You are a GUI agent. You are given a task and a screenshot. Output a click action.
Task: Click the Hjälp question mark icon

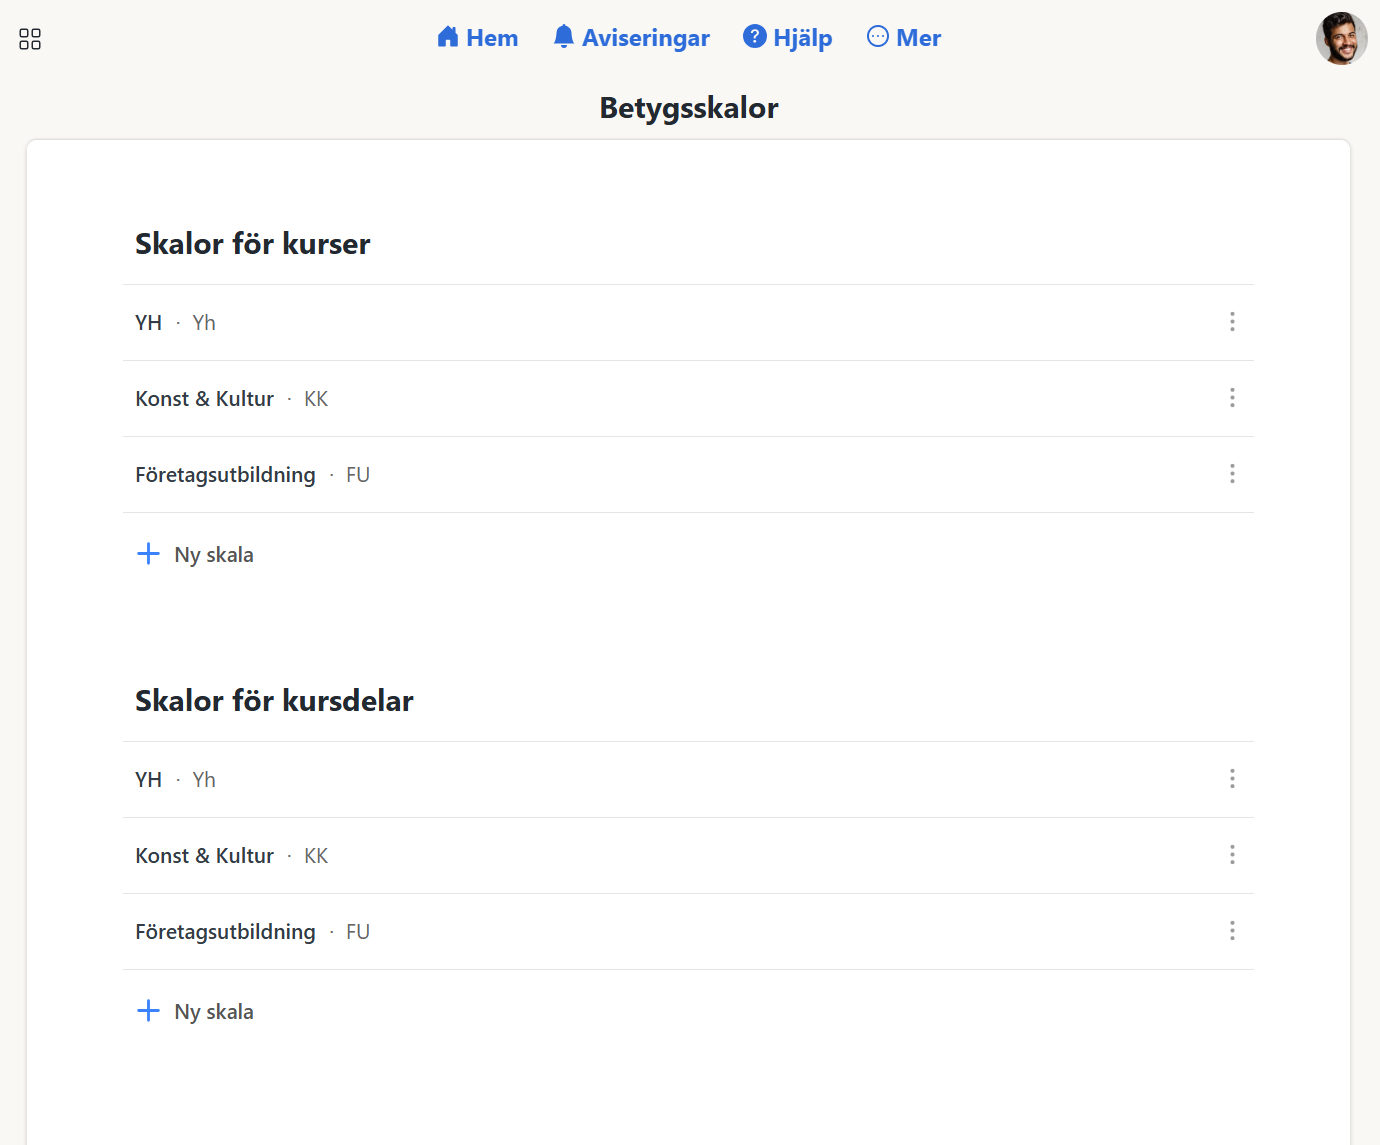pyautogui.click(x=754, y=37)
